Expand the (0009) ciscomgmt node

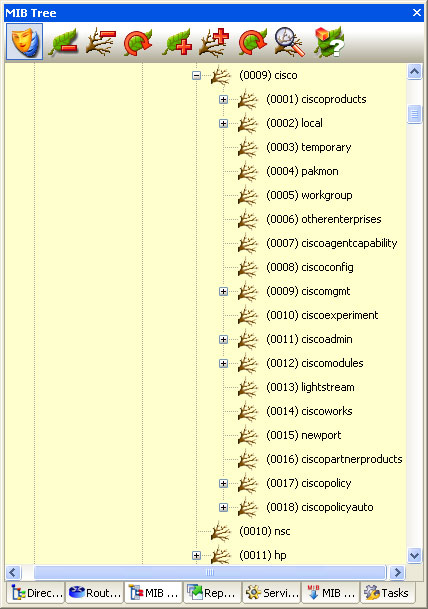pyautogui.click(x=223, y=291)
